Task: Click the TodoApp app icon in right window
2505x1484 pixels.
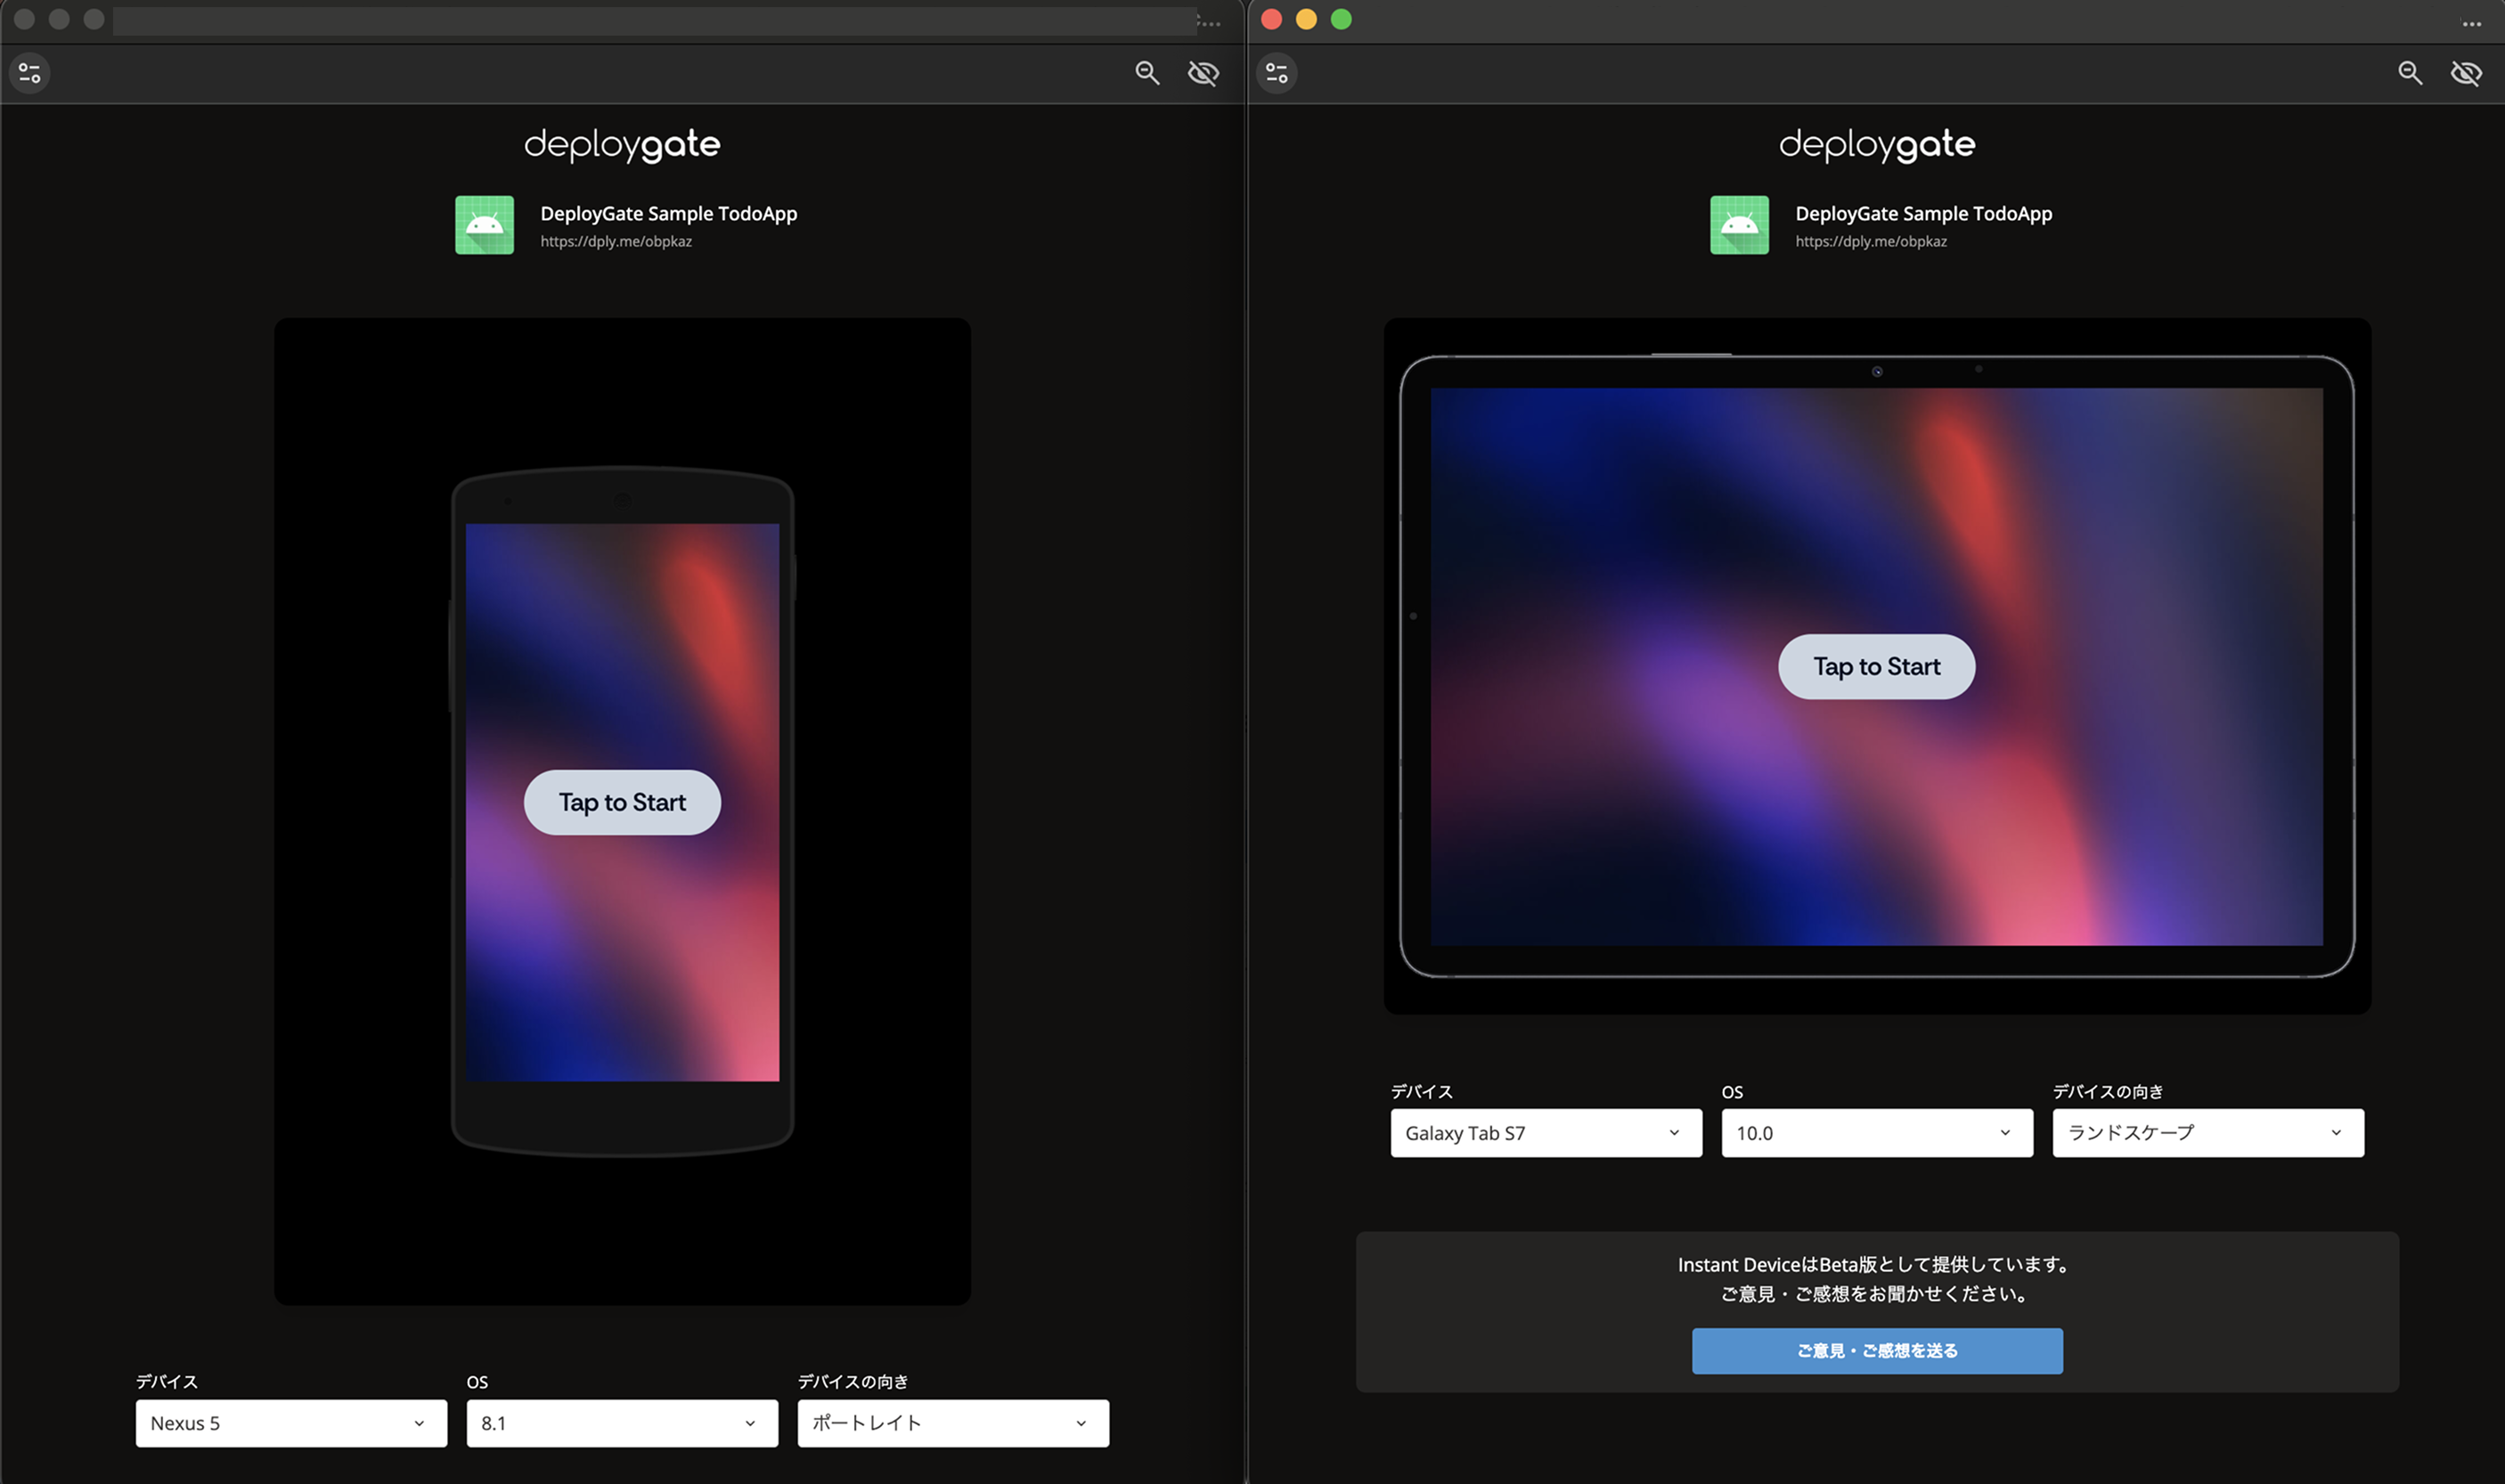Action: pos(1739,225)
